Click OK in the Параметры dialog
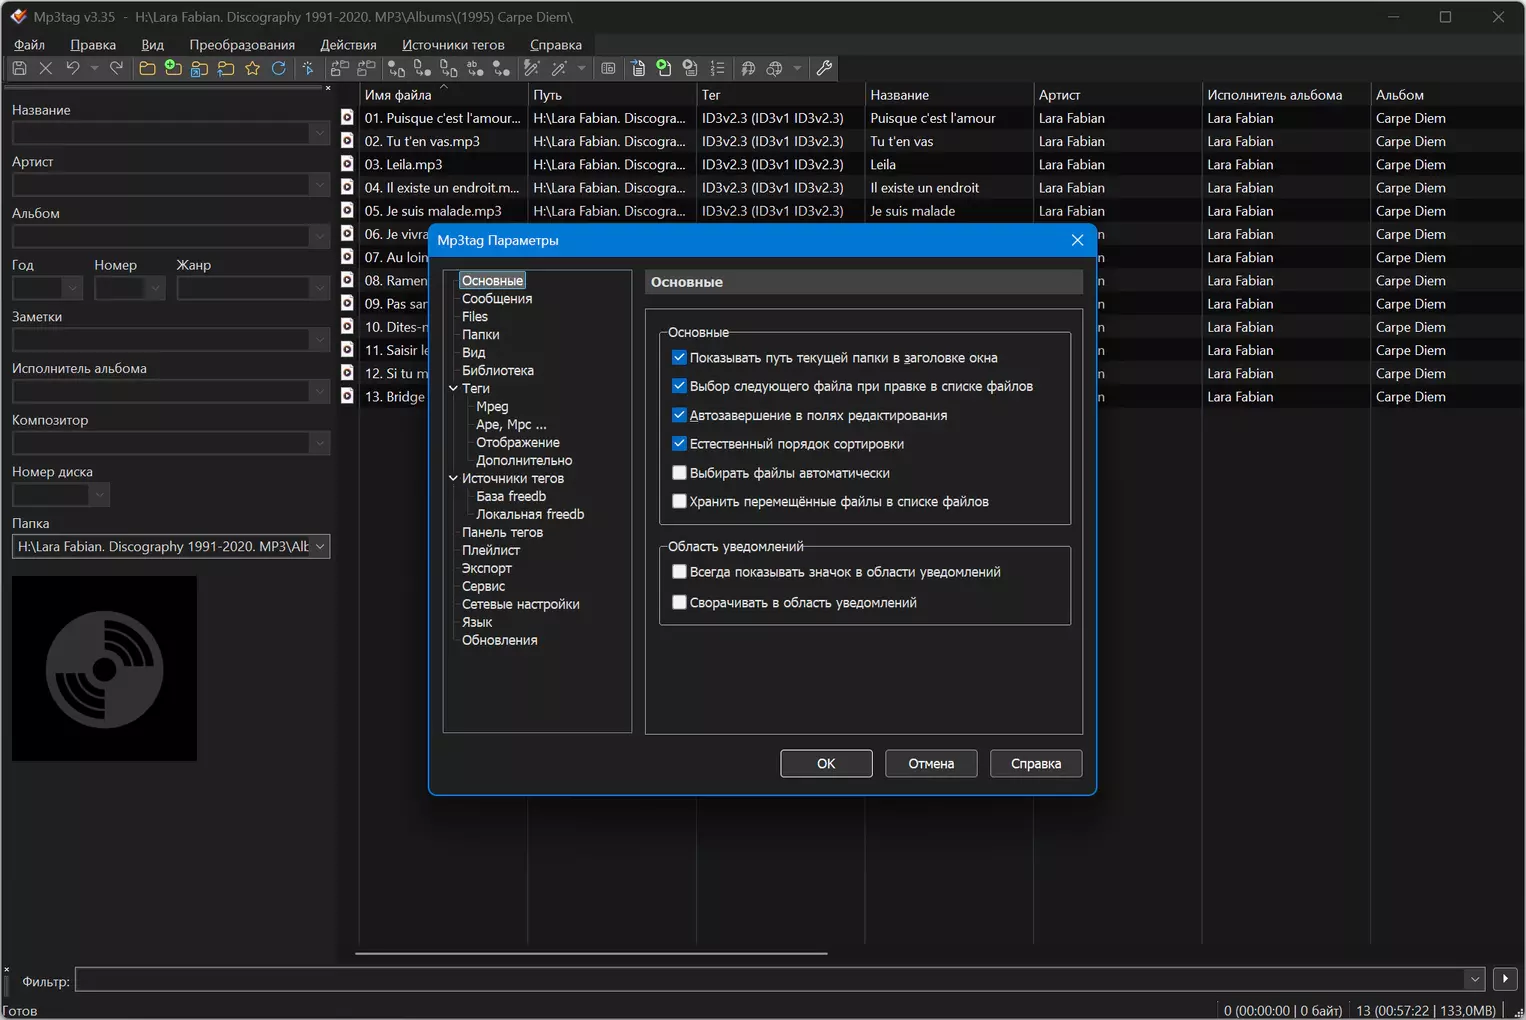The image size is (1526, 1020). 826,763
